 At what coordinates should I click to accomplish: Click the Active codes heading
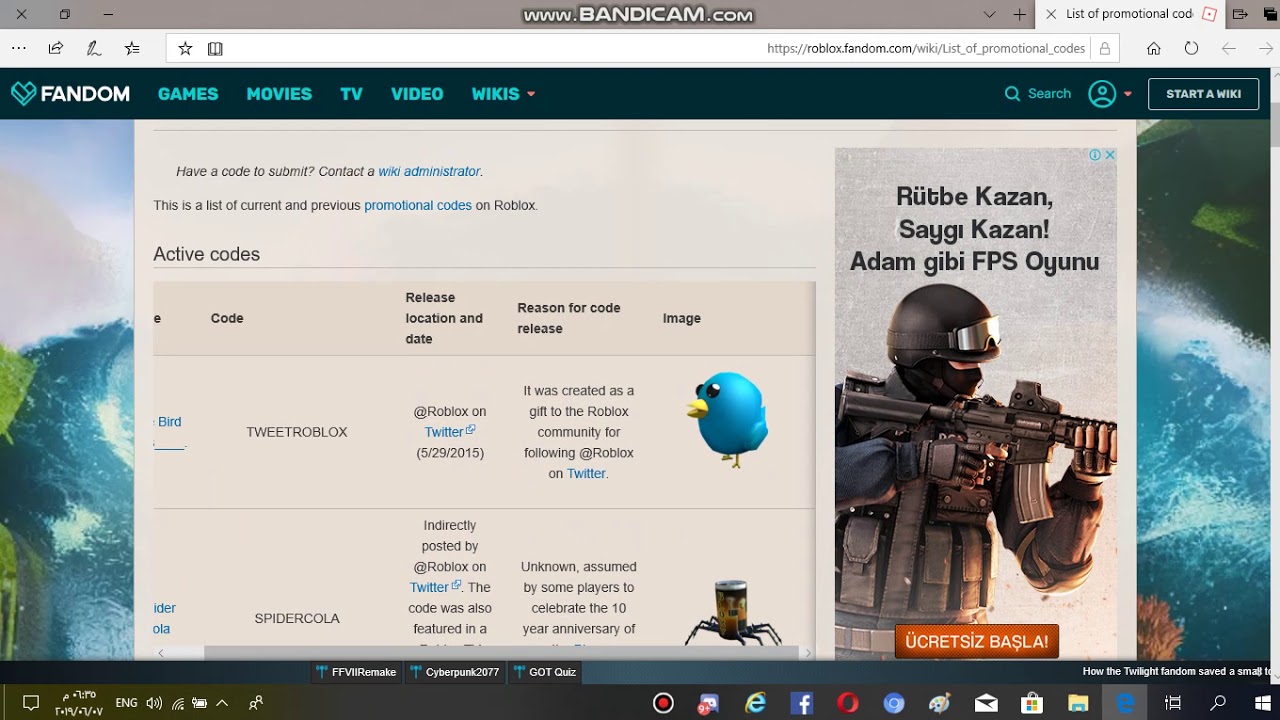point(207,254)
